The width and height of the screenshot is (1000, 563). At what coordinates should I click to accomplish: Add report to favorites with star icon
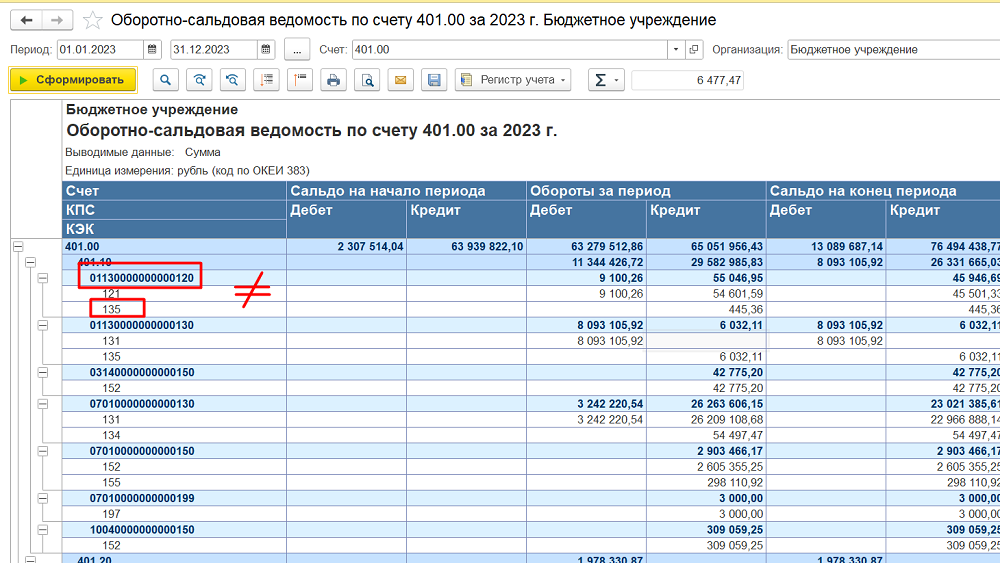coord(92,20)
